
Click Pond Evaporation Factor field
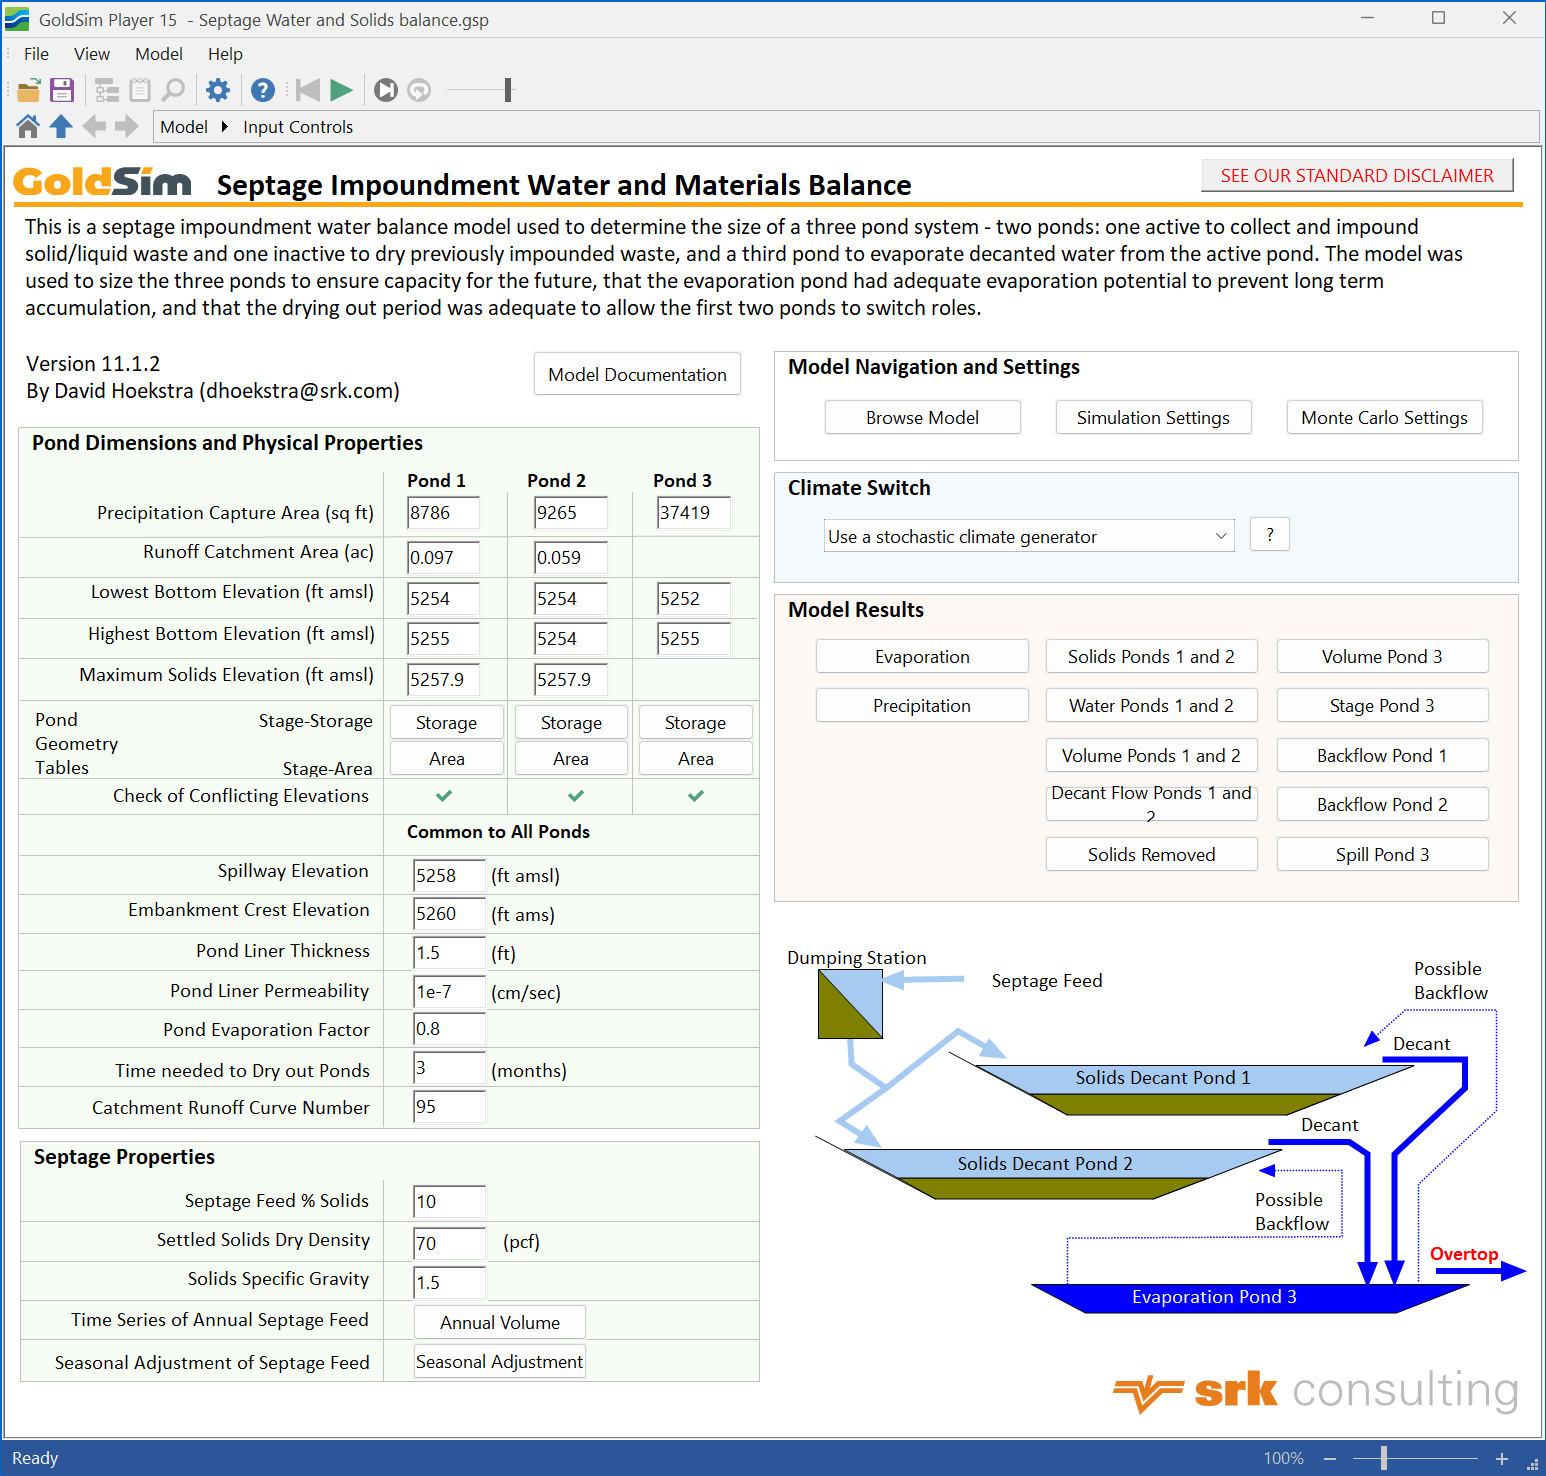click(450, 1028)
